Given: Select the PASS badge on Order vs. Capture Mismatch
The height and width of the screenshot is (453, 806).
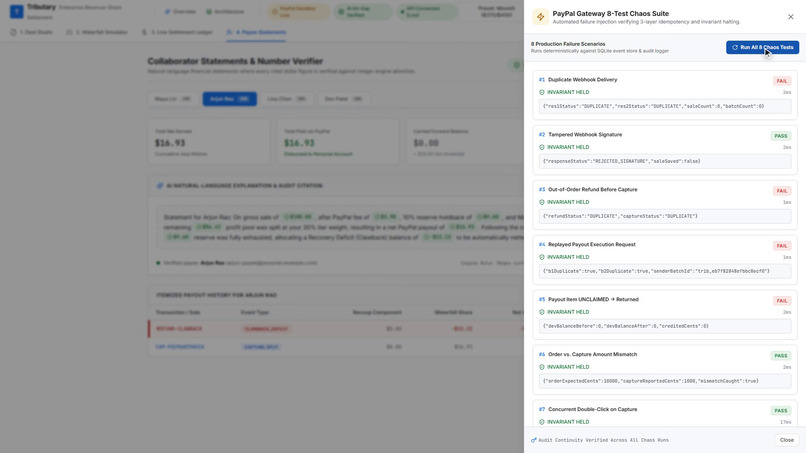Looking at the screenshot, I should 781,356.
